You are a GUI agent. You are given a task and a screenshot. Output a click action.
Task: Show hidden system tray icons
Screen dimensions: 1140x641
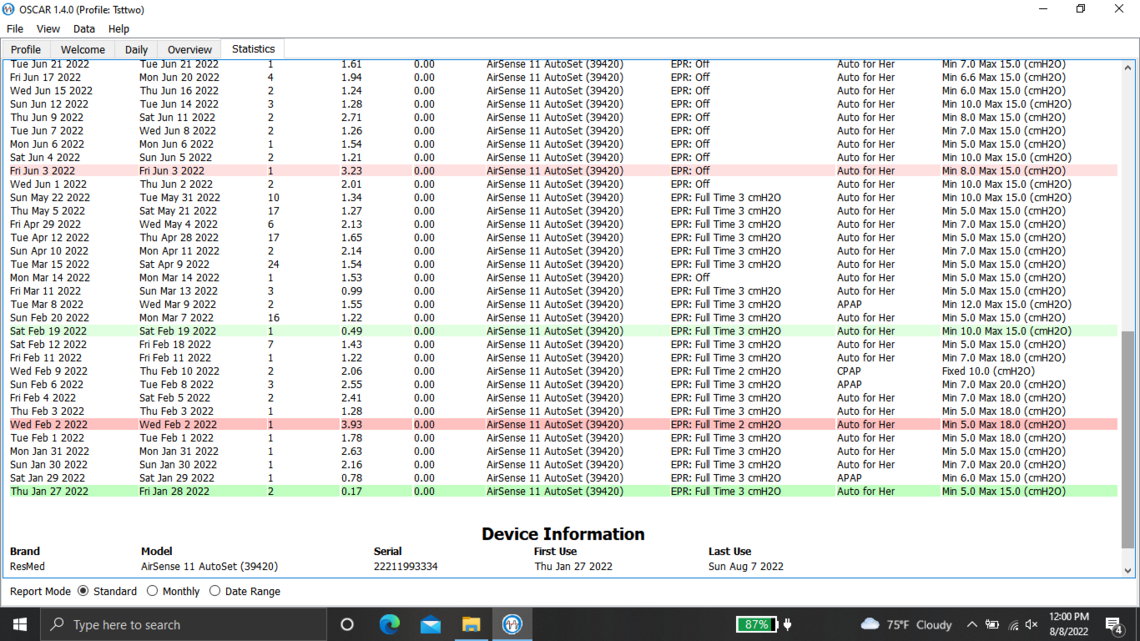pos(971,624)
